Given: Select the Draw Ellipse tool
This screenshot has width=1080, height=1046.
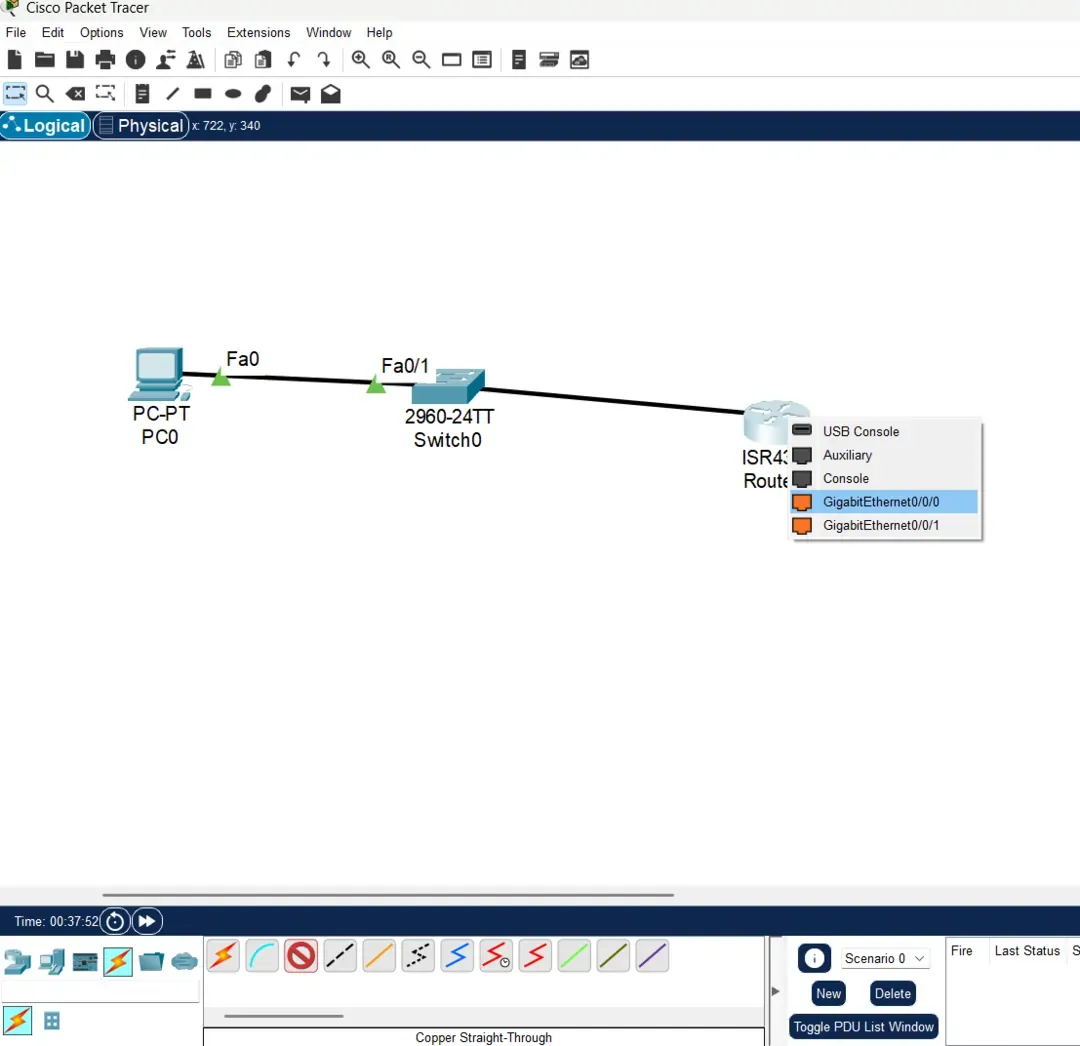Looking at the screenshot, I should pyautogui.click(x=233, y=94).
